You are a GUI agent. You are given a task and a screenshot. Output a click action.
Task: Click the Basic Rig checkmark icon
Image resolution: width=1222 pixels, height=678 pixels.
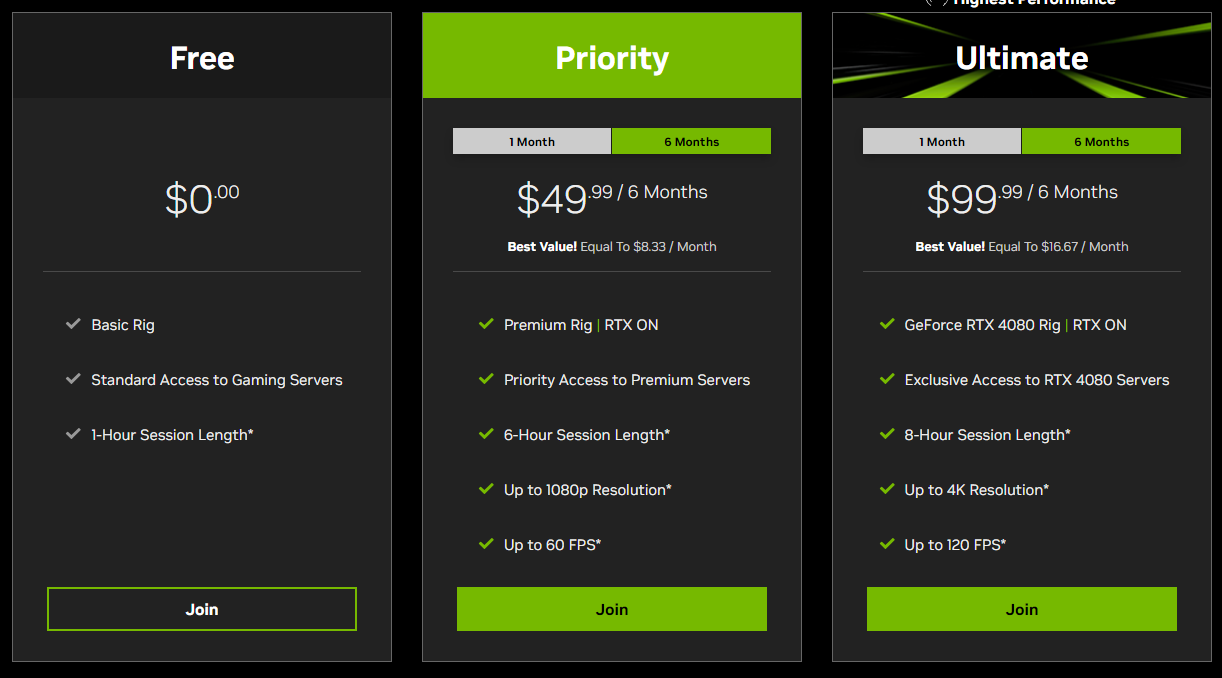tap(73, 324)
